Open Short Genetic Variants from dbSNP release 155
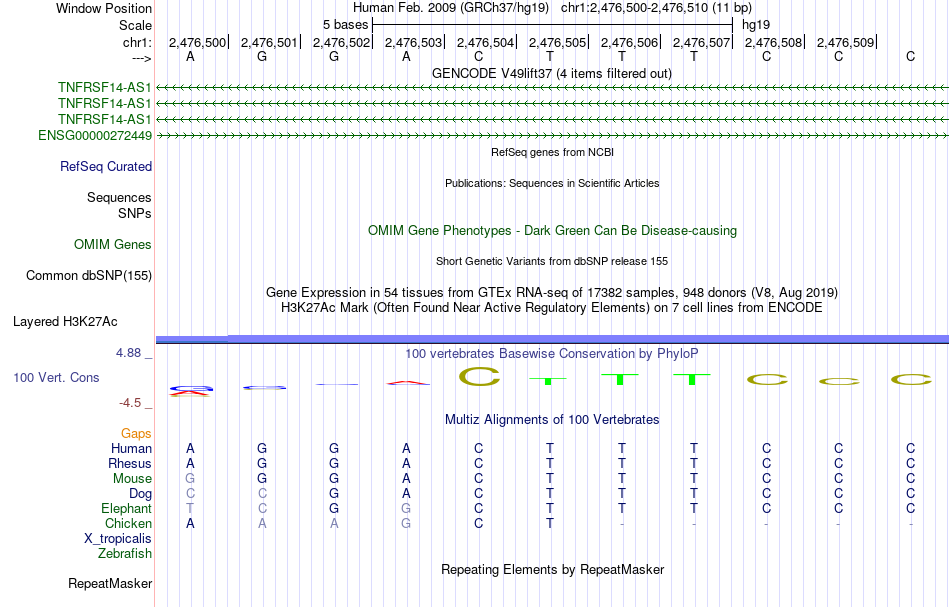950x607 pixels. click(552, 262)
